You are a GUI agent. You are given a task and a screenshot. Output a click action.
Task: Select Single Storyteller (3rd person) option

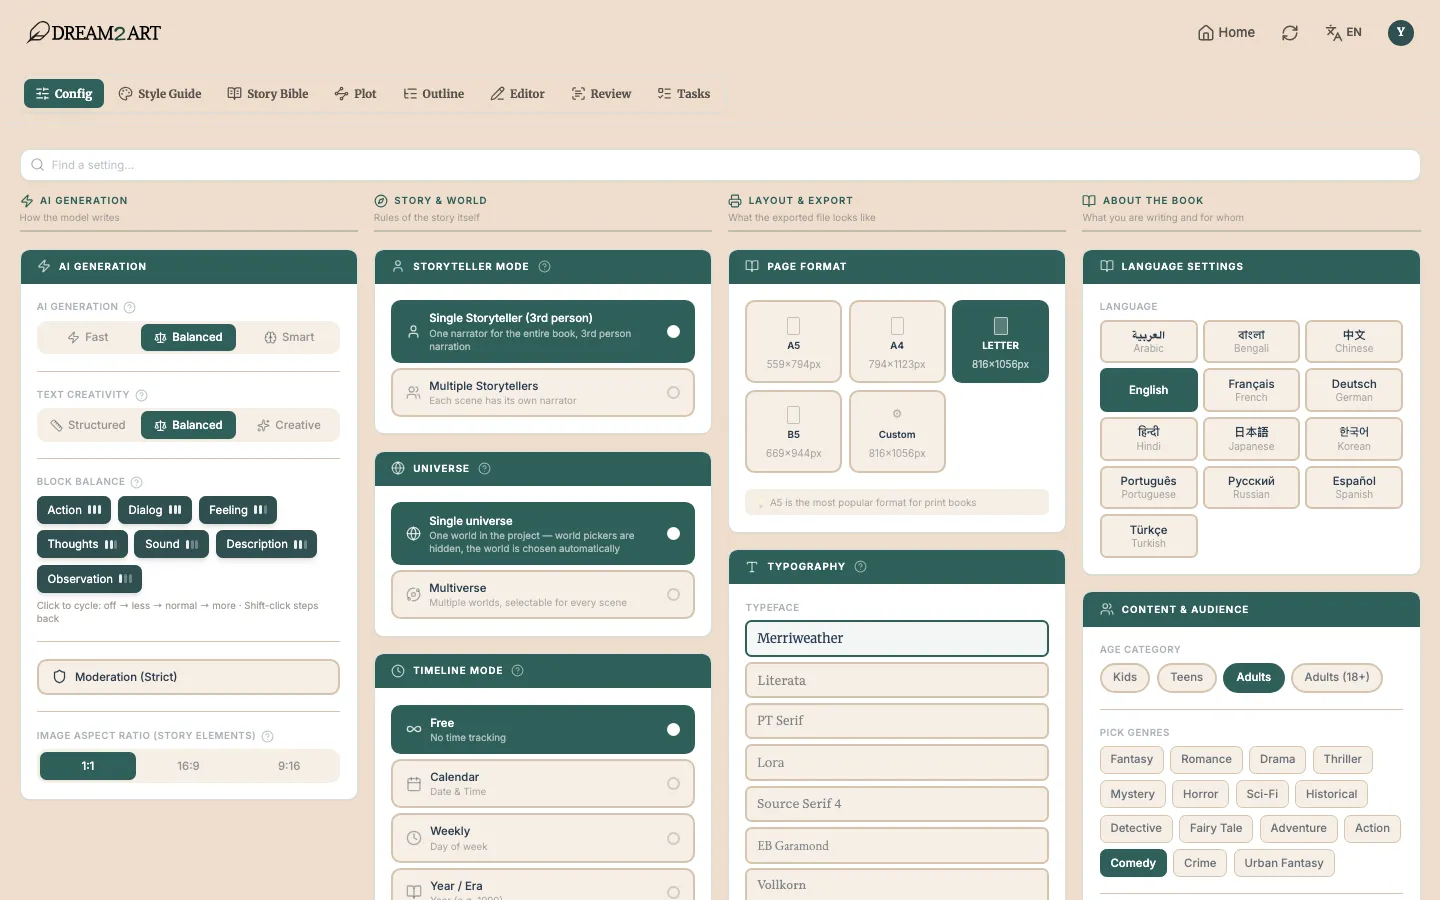[x=543, y=332]
